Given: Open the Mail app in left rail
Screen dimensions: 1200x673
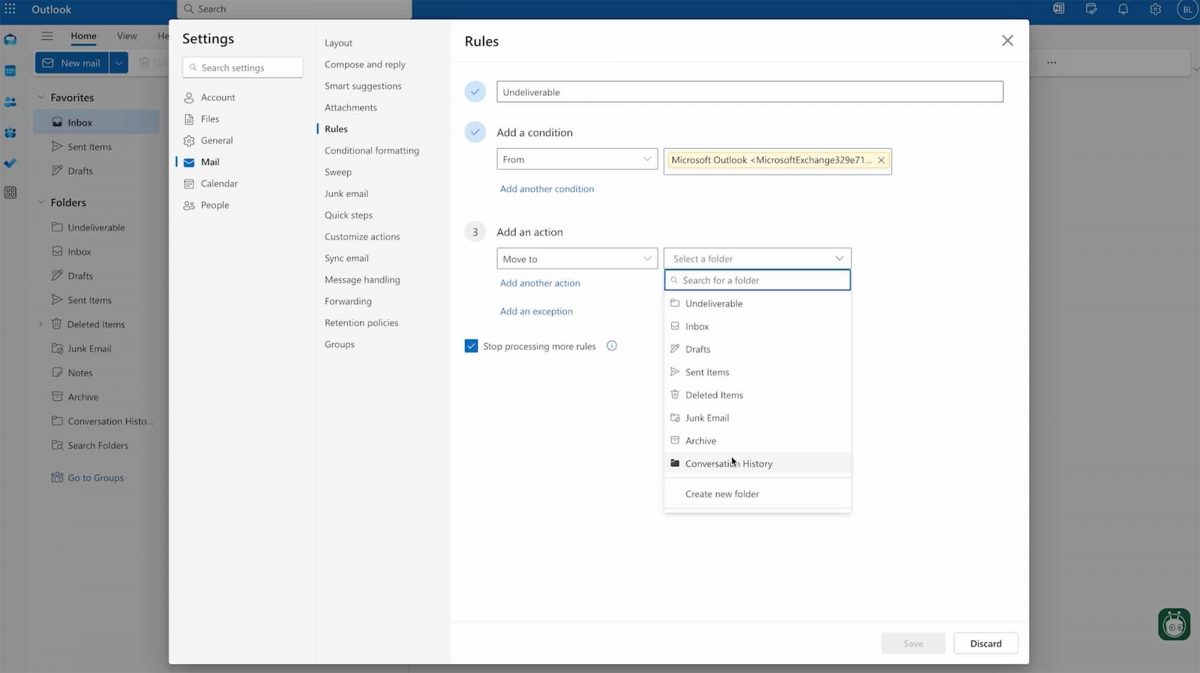Looking at the screenshot, I should coord(10,40).
